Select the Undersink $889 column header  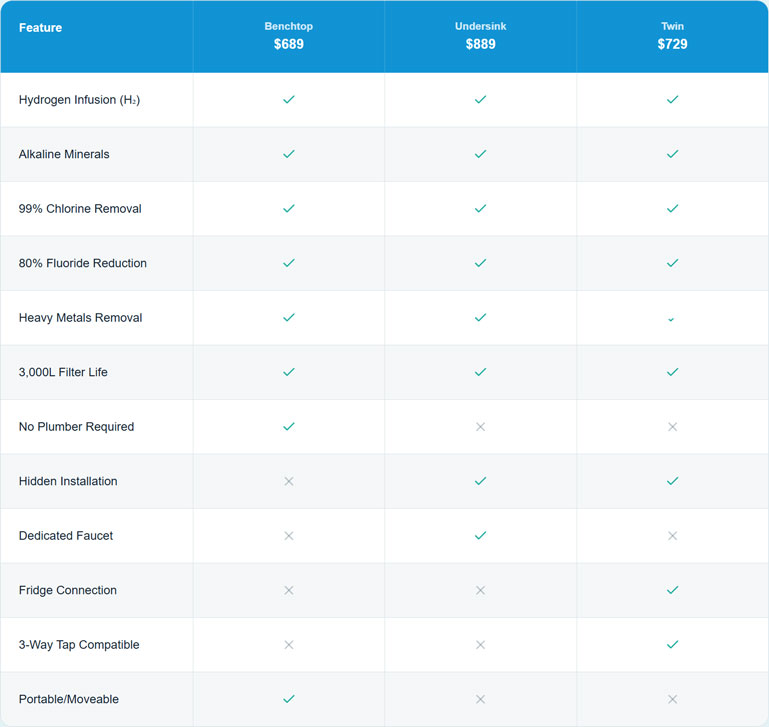(480, 36)
